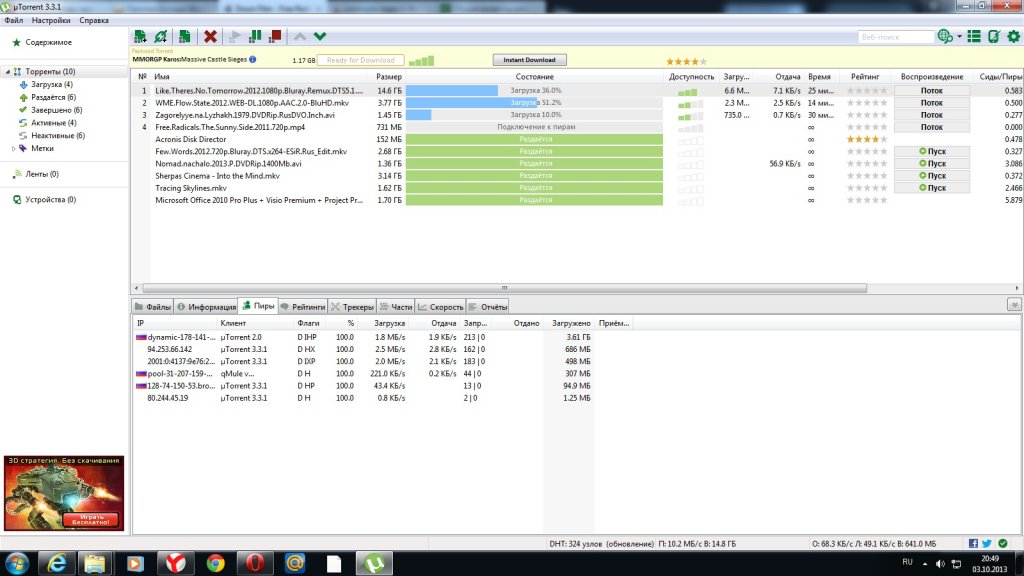Open Google Chrome from the taskbar
The image size is (1024, 576).
click(216, 563)
